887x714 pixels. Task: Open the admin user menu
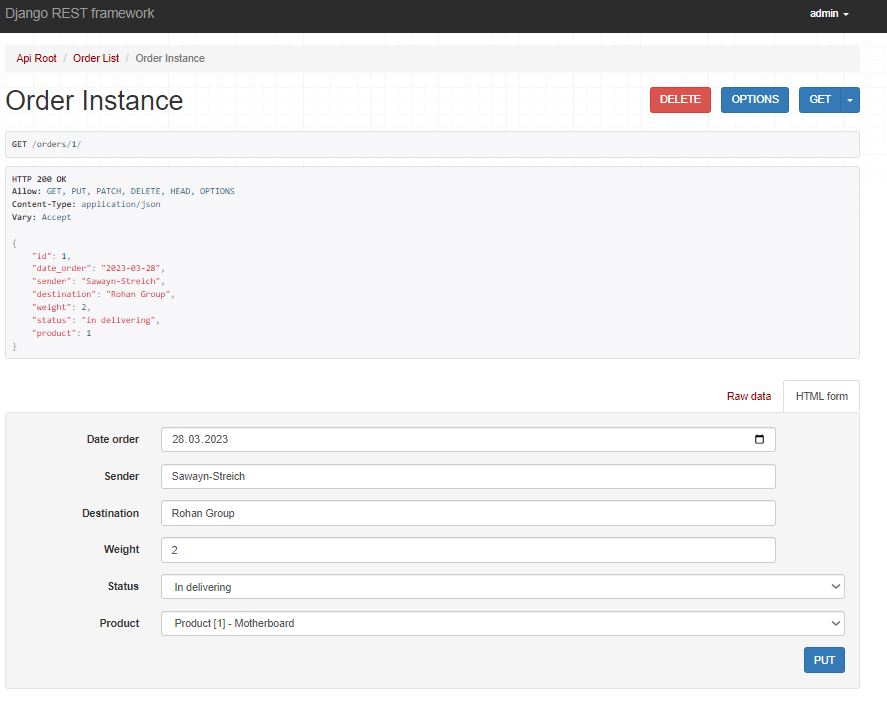[829, 14]
